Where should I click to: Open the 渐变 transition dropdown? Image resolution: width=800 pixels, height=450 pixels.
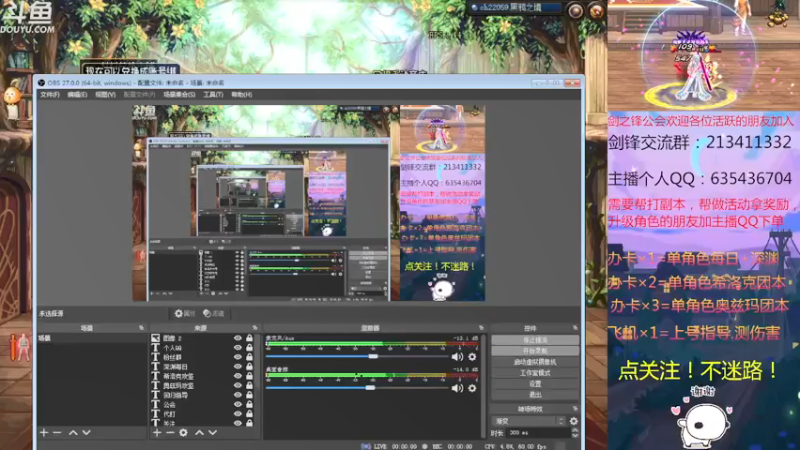pos(529,421)
